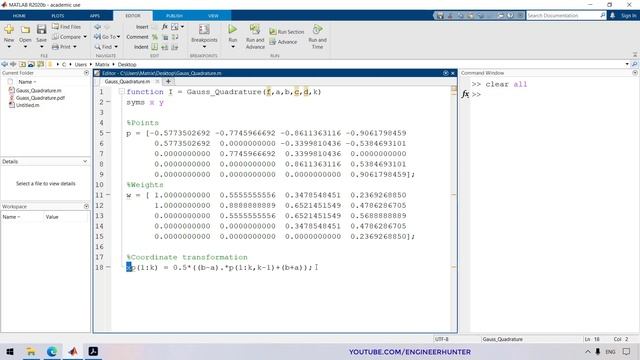
Task: Search current folder with magnifier icon
Action: click(x=634, y=64)
